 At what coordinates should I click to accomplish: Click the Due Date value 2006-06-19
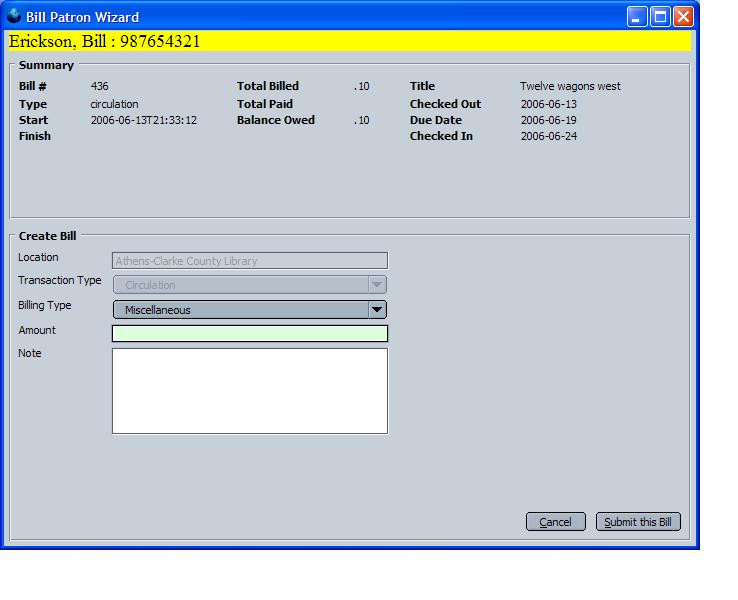(548, 121)
